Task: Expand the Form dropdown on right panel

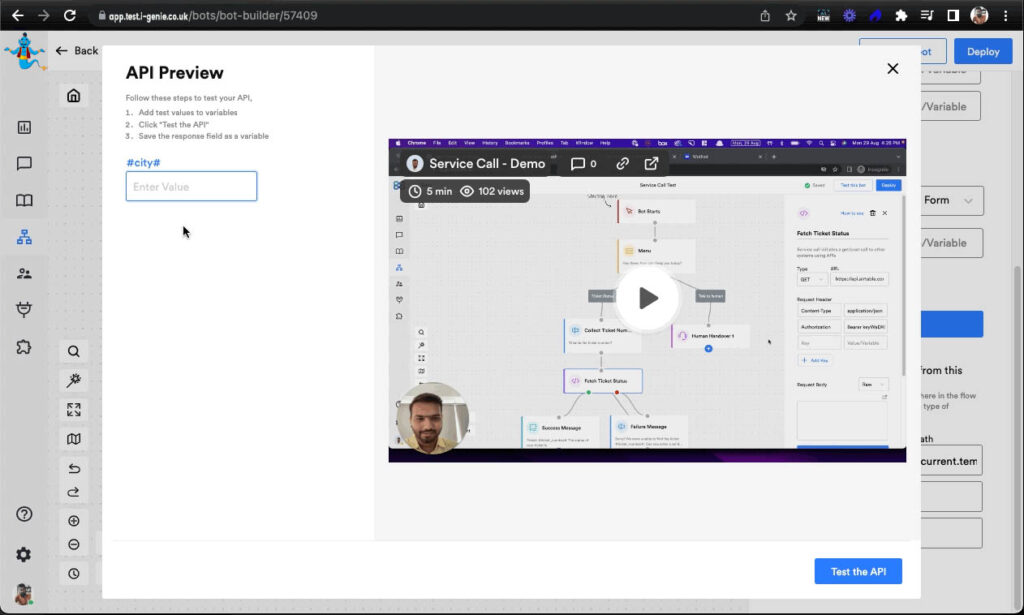Action: 946,200
